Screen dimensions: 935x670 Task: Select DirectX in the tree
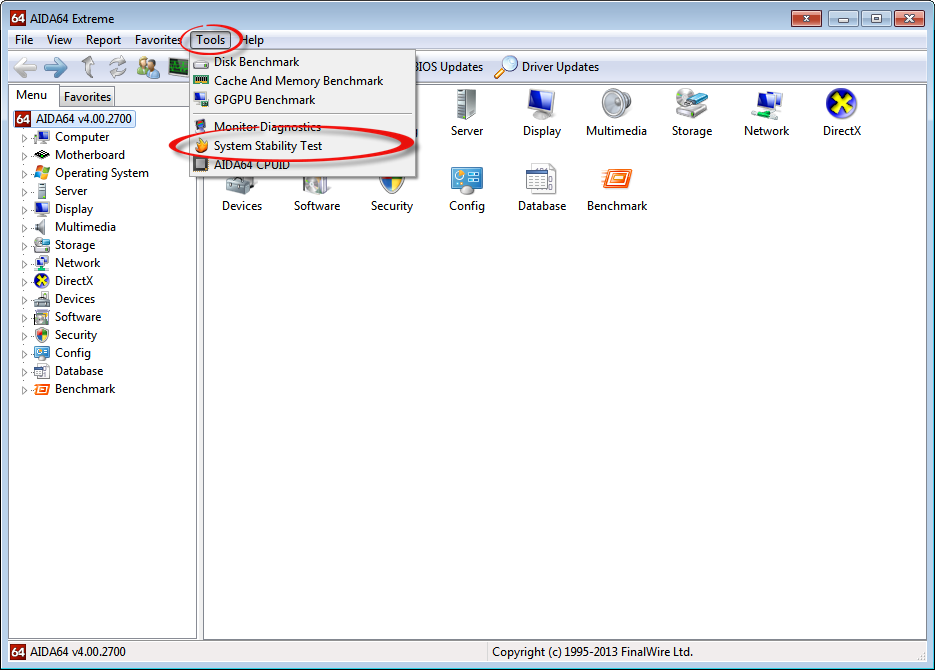pos(73,281)
